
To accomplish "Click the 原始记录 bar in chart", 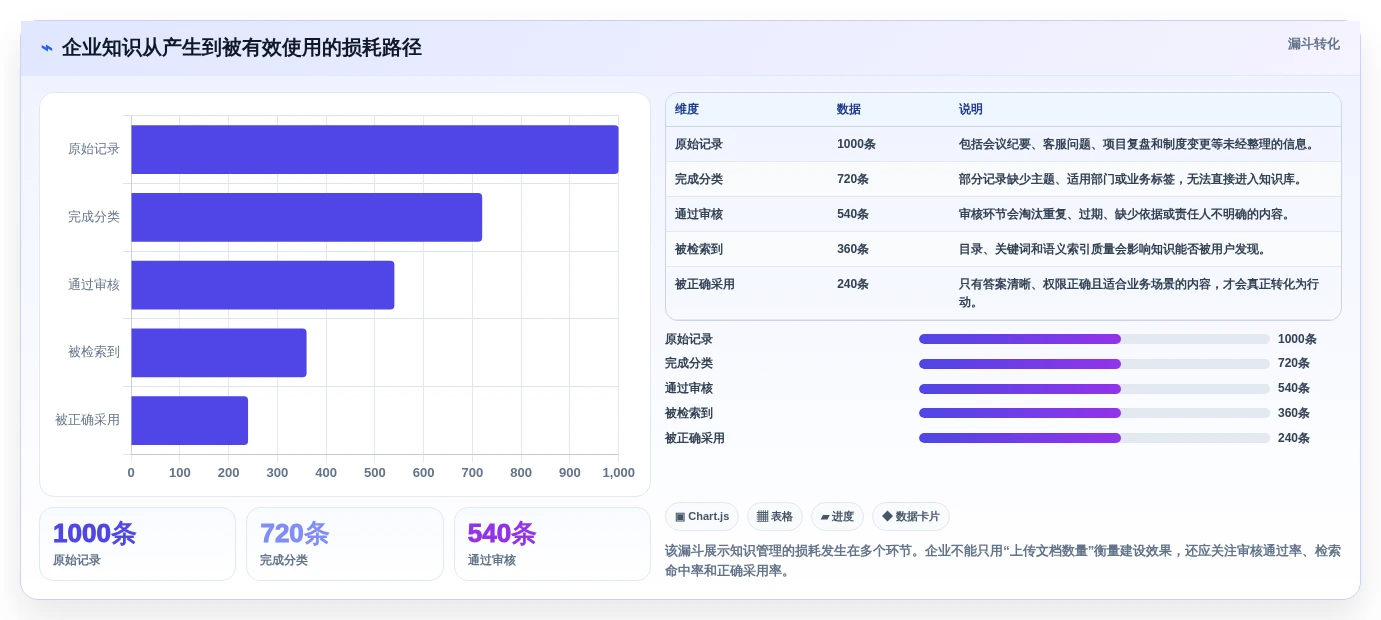I will [375, 149].
